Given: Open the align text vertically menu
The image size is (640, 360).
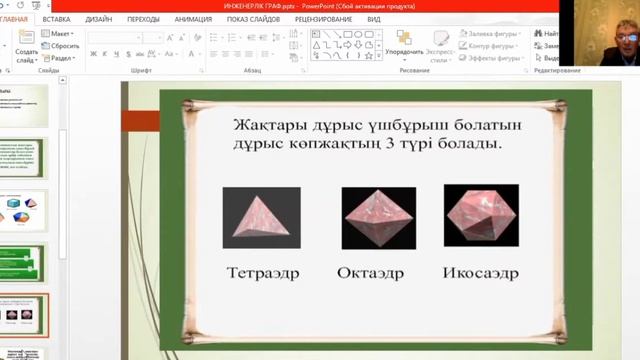Looking at the screenshot, I should (x=295, y=46).
